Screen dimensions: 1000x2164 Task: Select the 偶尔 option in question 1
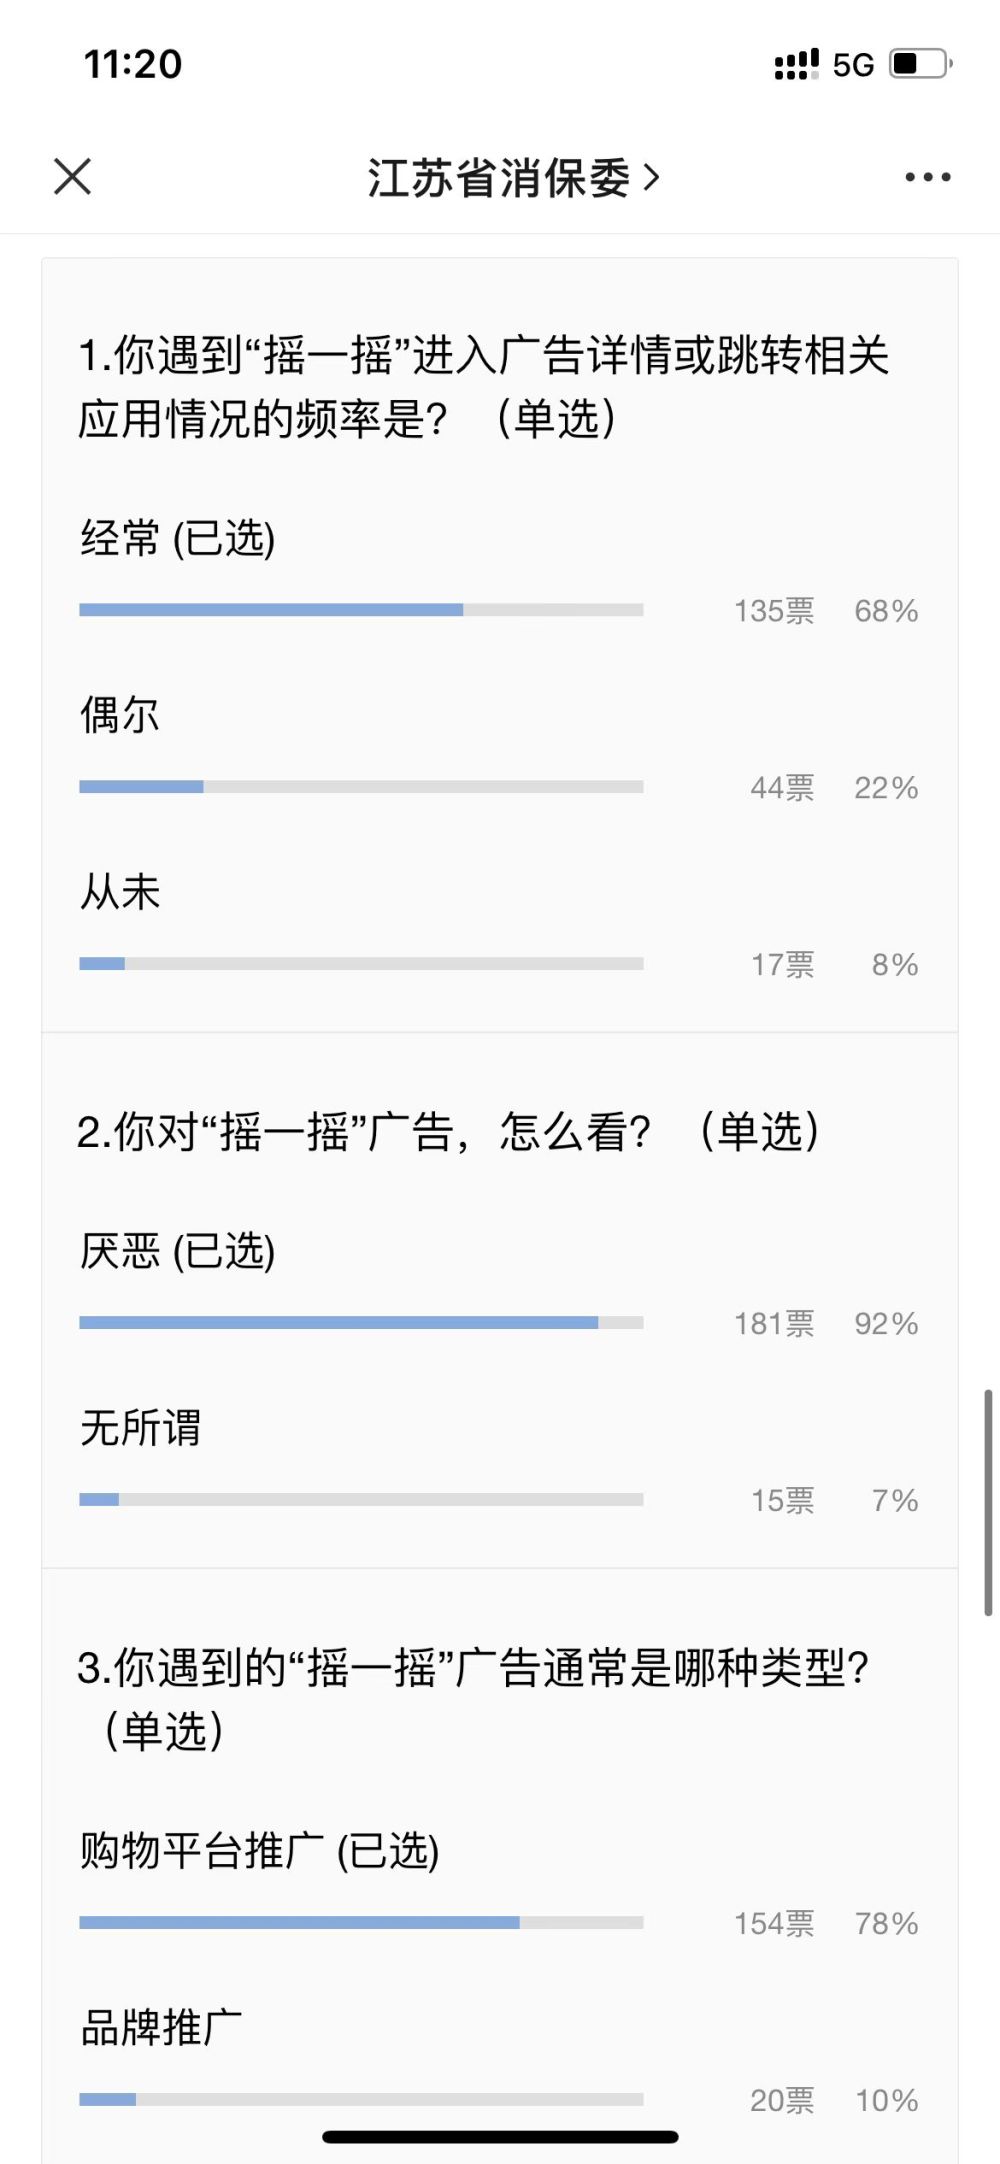[x=120, y=716]
